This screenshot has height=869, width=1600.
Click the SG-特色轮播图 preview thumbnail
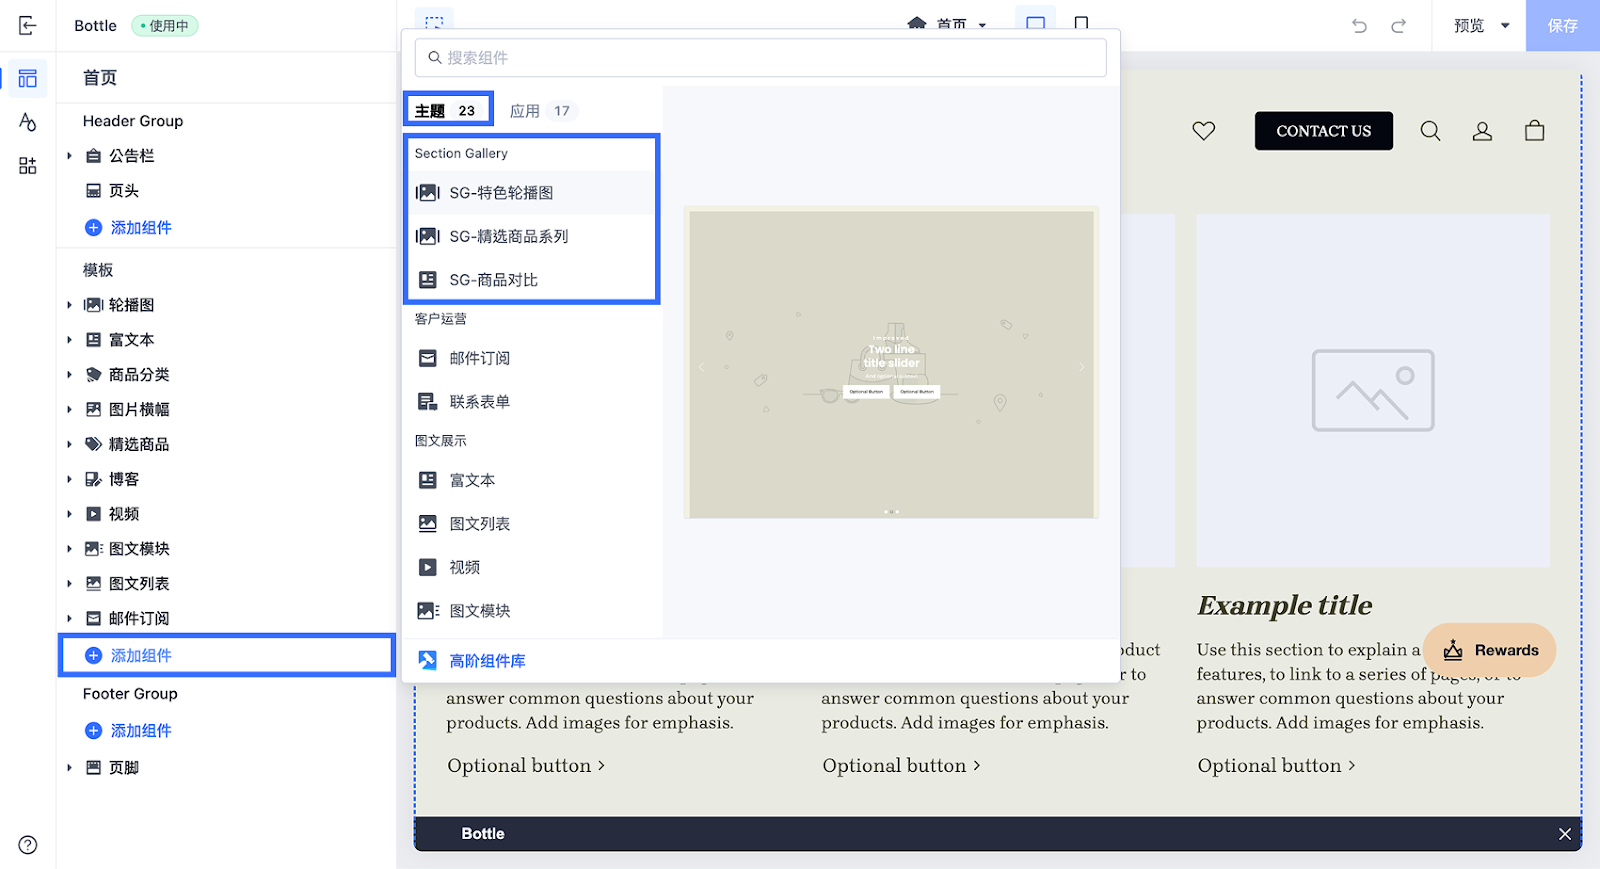[x=891, y=363]
